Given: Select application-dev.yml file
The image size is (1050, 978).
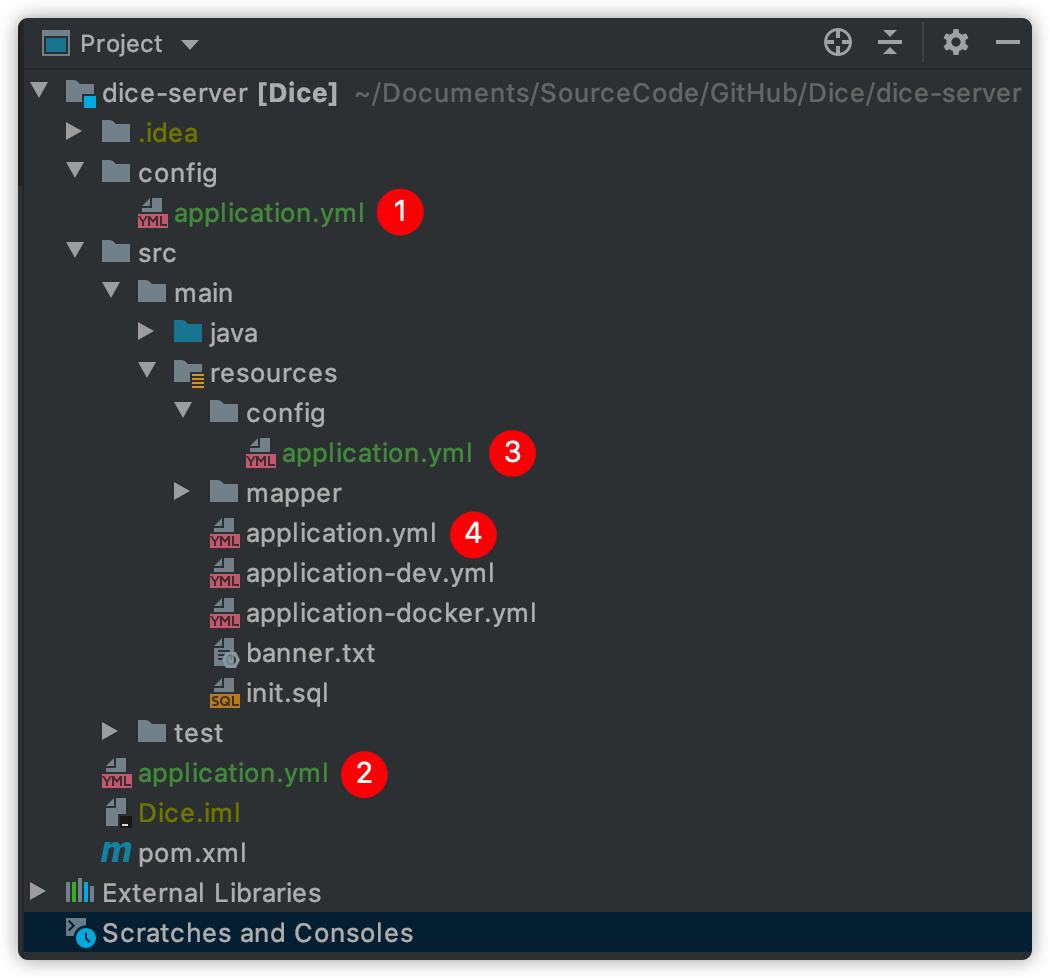Looking at the screenshot, I should click(369, 573).
